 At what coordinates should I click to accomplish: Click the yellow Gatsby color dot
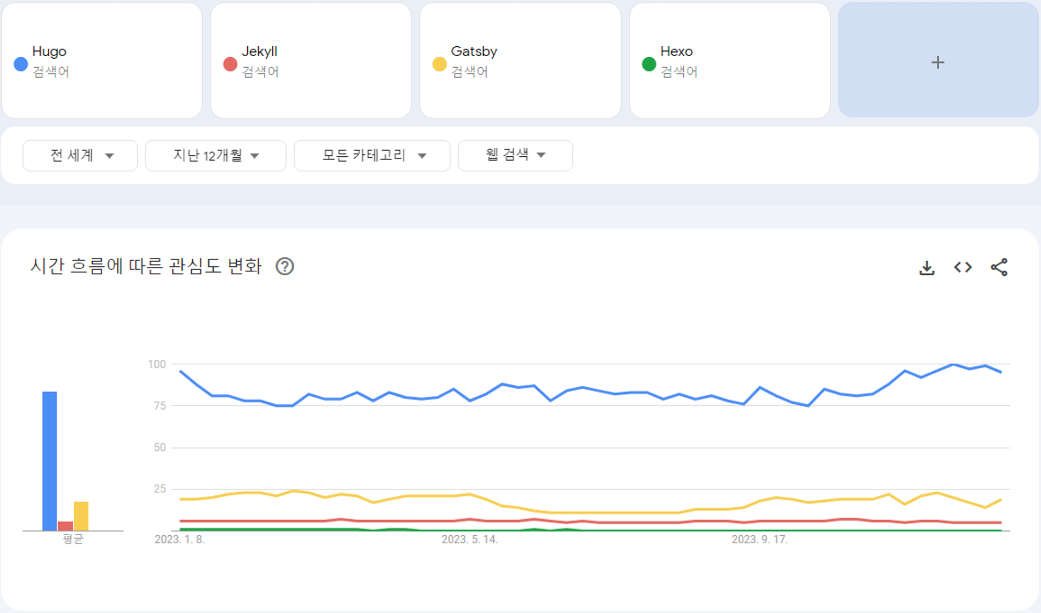(439, 64)
